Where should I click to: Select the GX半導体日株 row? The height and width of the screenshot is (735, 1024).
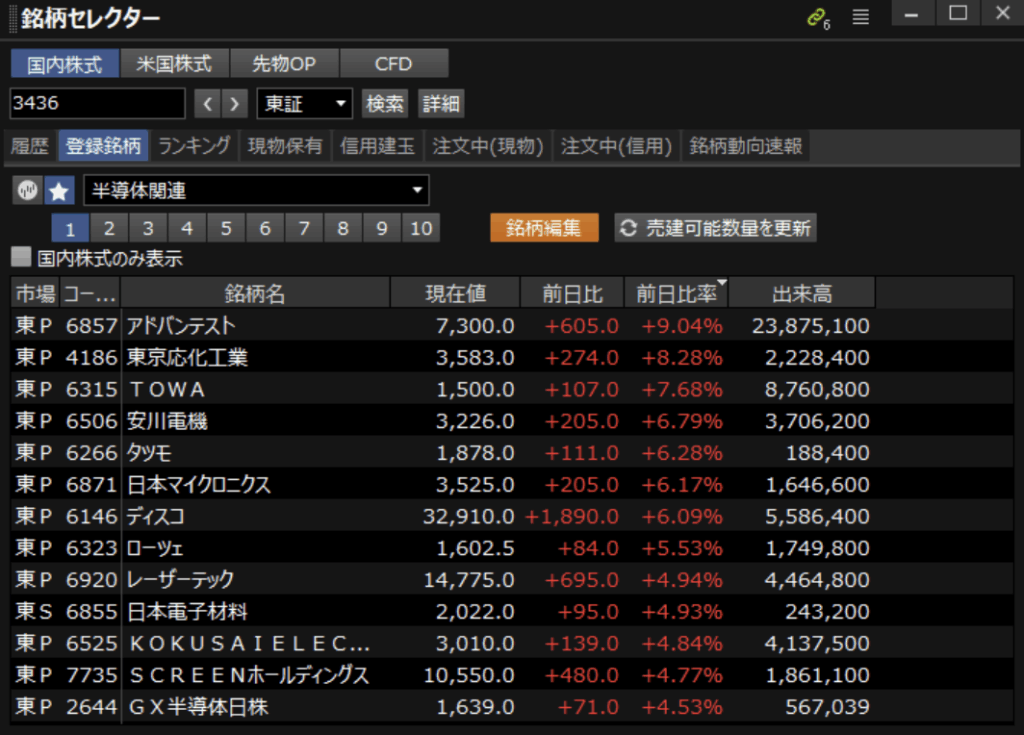pos(512,706)
